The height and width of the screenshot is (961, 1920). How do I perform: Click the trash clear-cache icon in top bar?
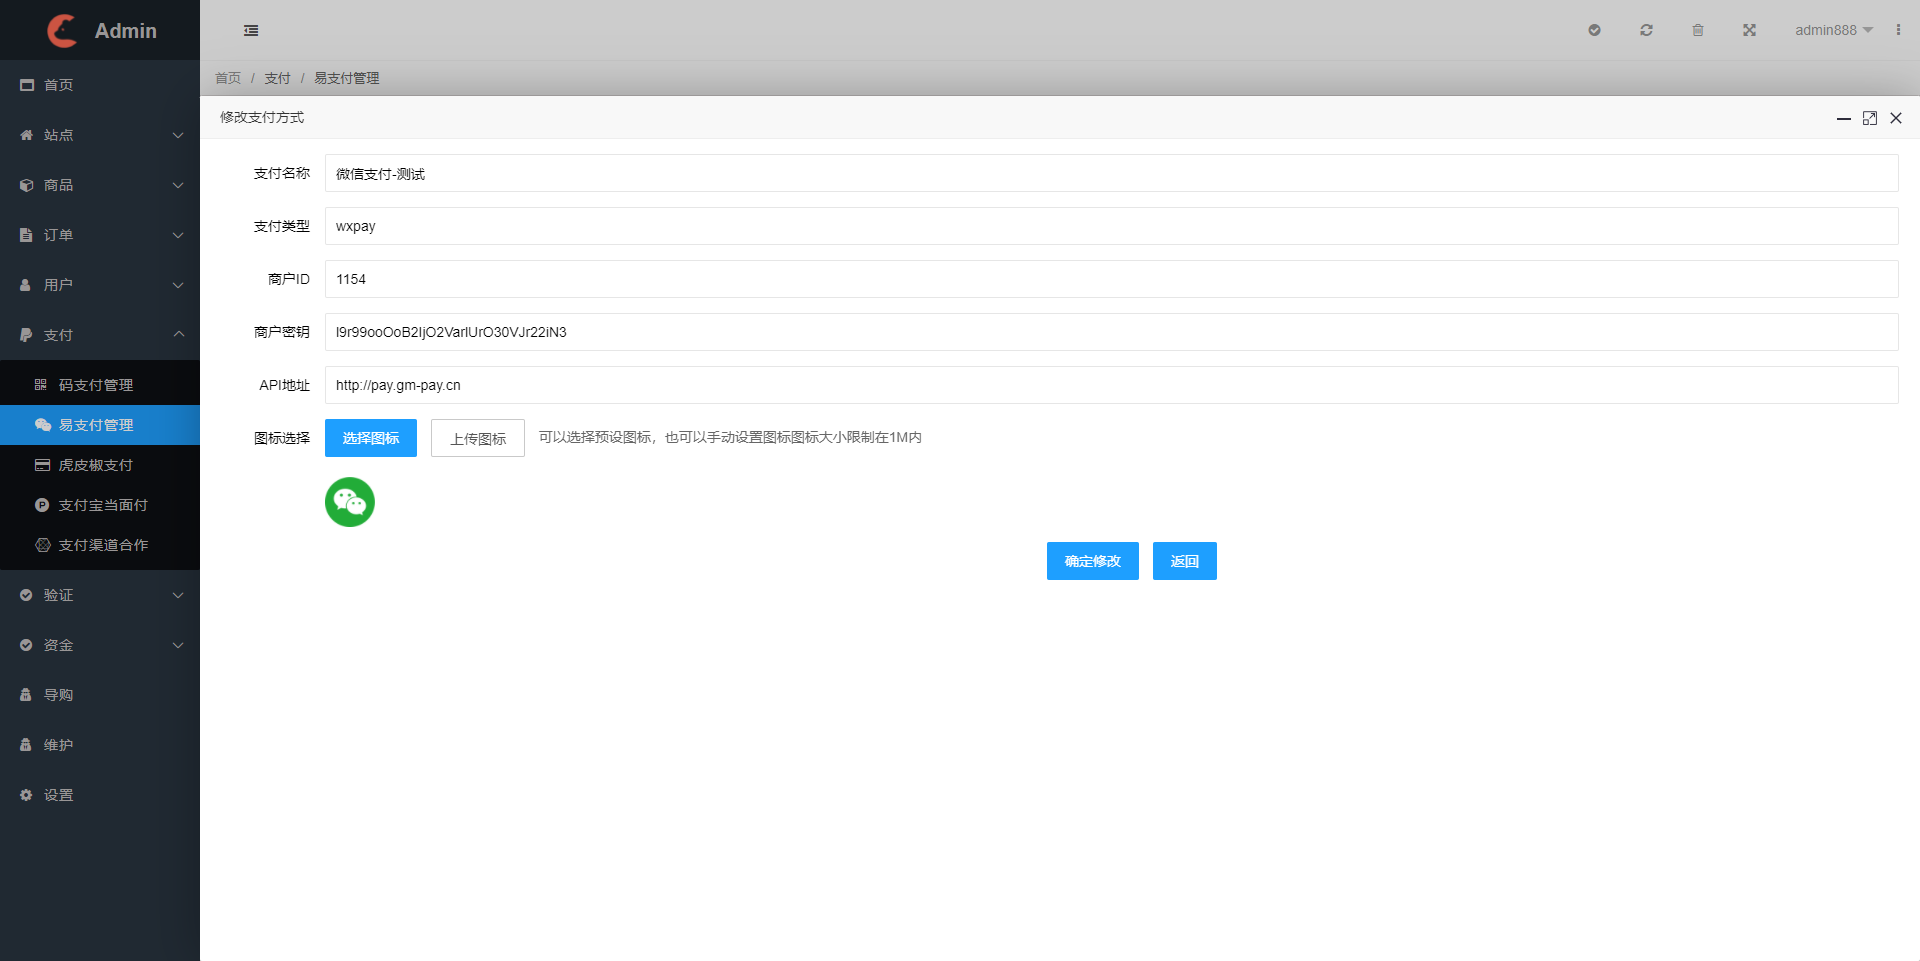pos(1698,30)
